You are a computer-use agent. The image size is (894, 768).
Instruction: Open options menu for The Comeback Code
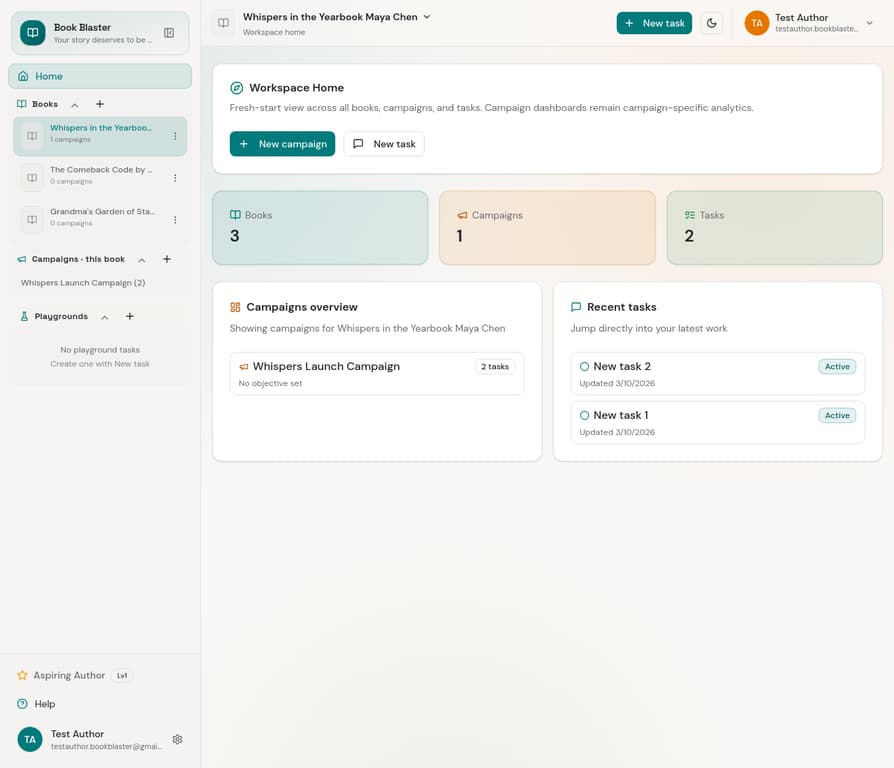click(175, 178)
